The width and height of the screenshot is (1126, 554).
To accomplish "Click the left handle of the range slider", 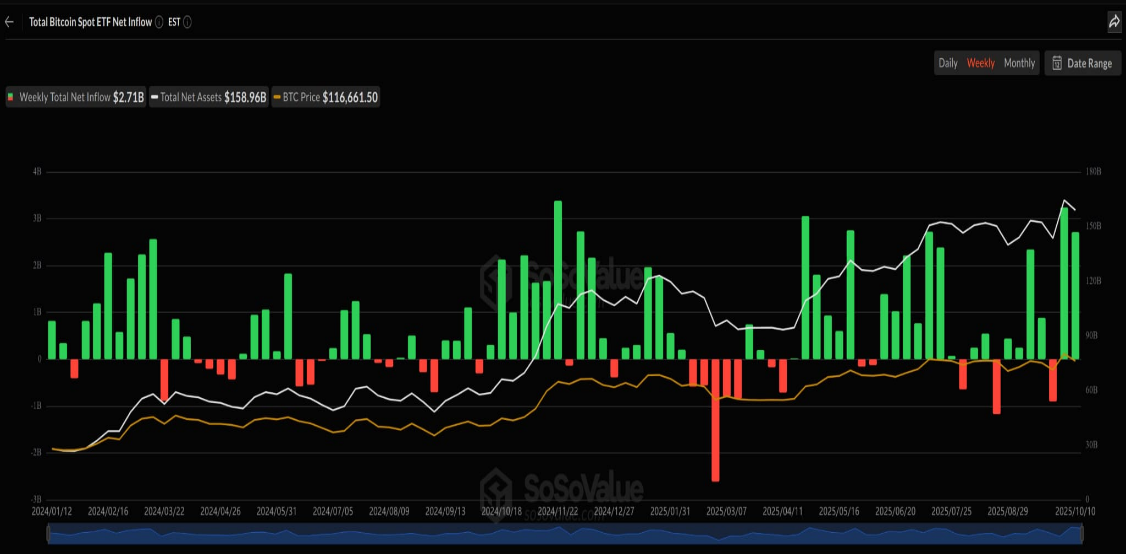I will [49, 535].
